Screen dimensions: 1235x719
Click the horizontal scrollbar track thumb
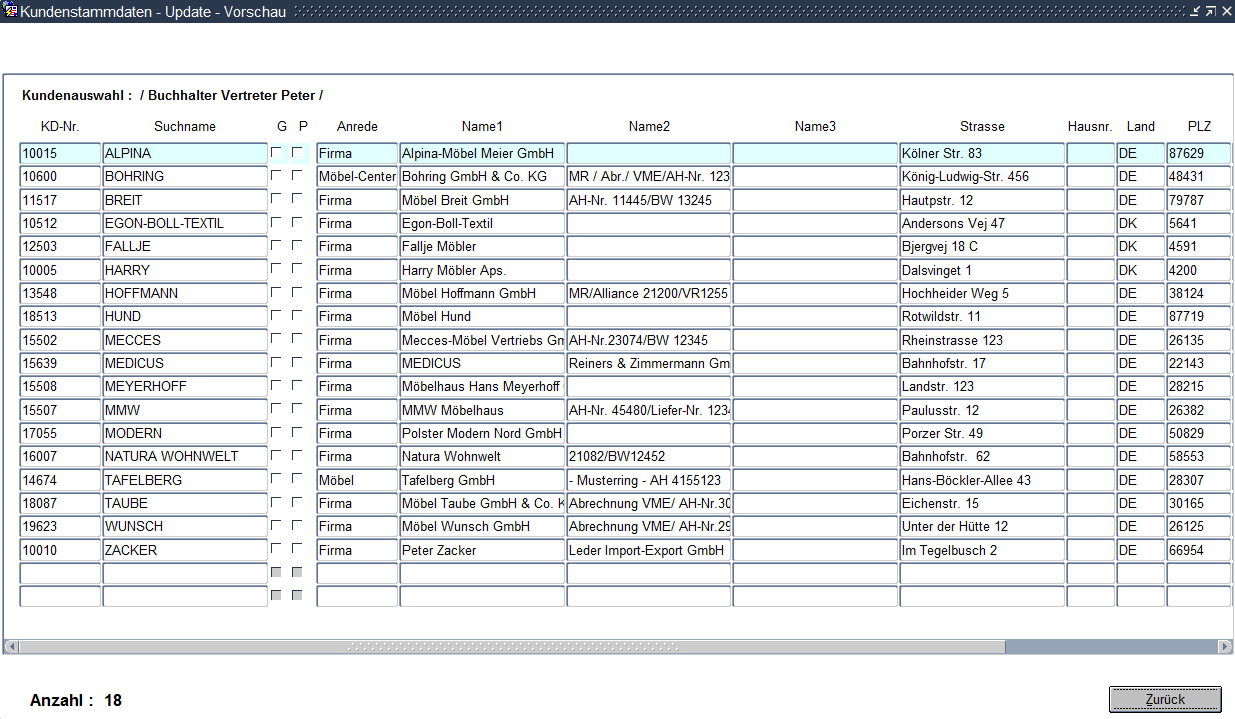510,647
